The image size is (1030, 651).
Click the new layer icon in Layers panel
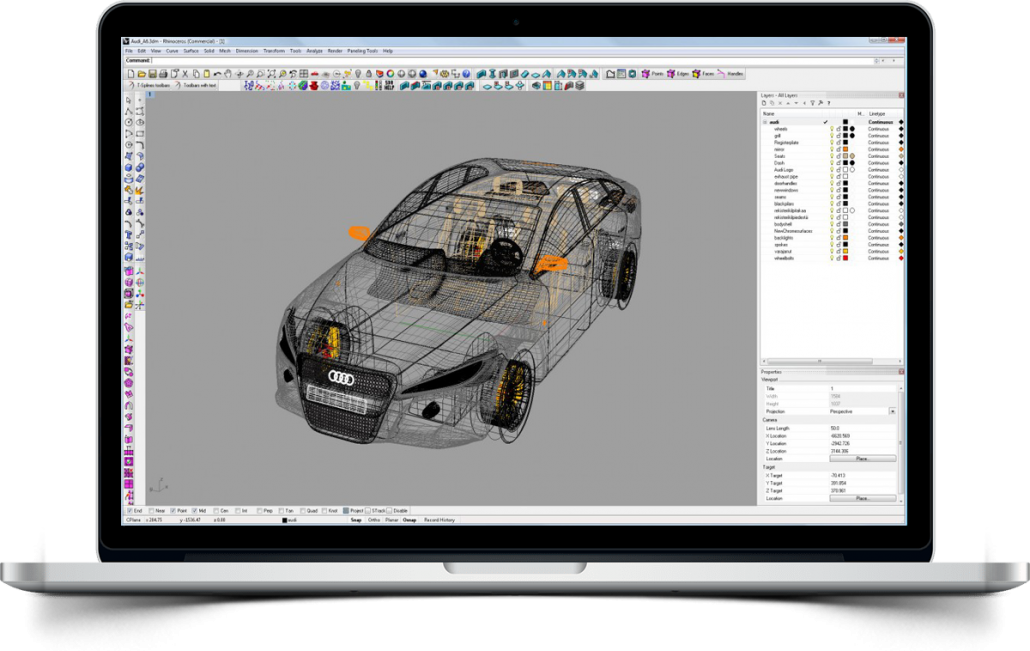764,103
